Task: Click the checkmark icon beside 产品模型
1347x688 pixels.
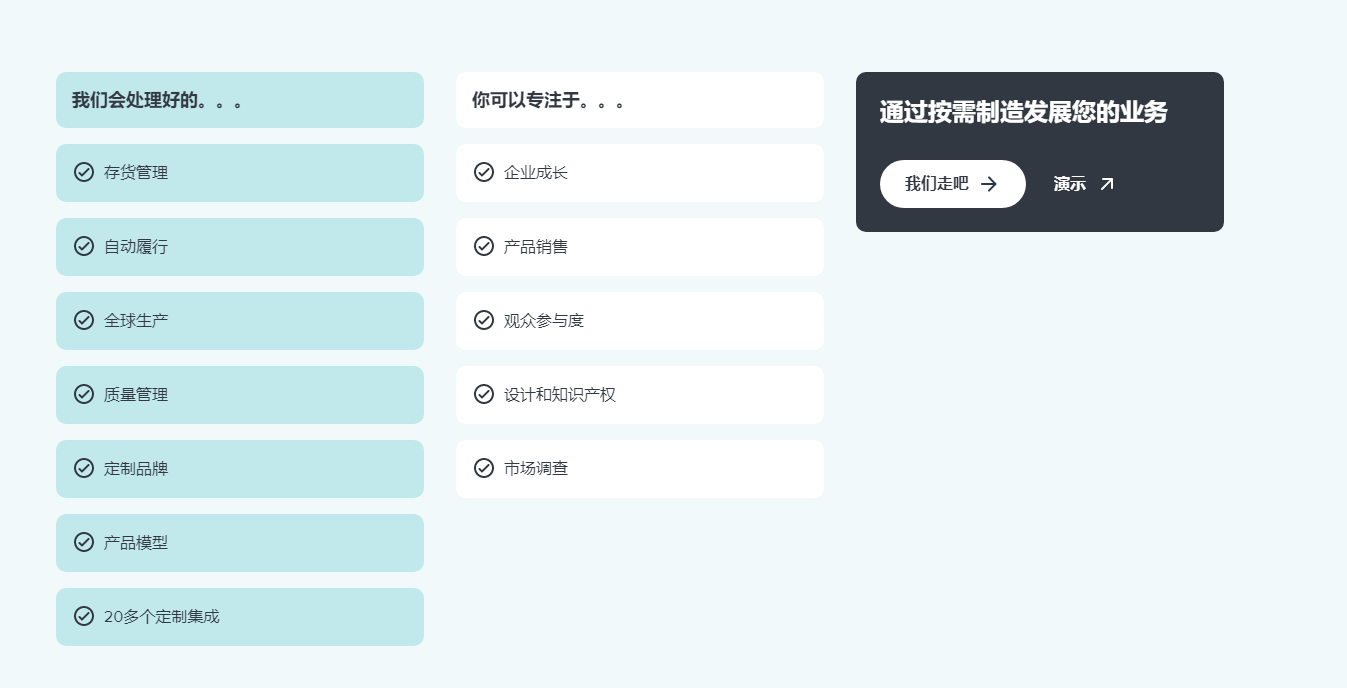Action: click(84, 542)
